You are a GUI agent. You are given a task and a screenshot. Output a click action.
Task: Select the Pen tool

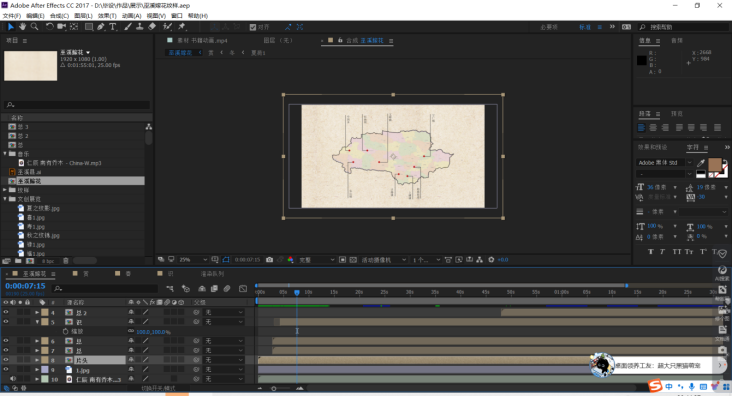tap(100, 27)
